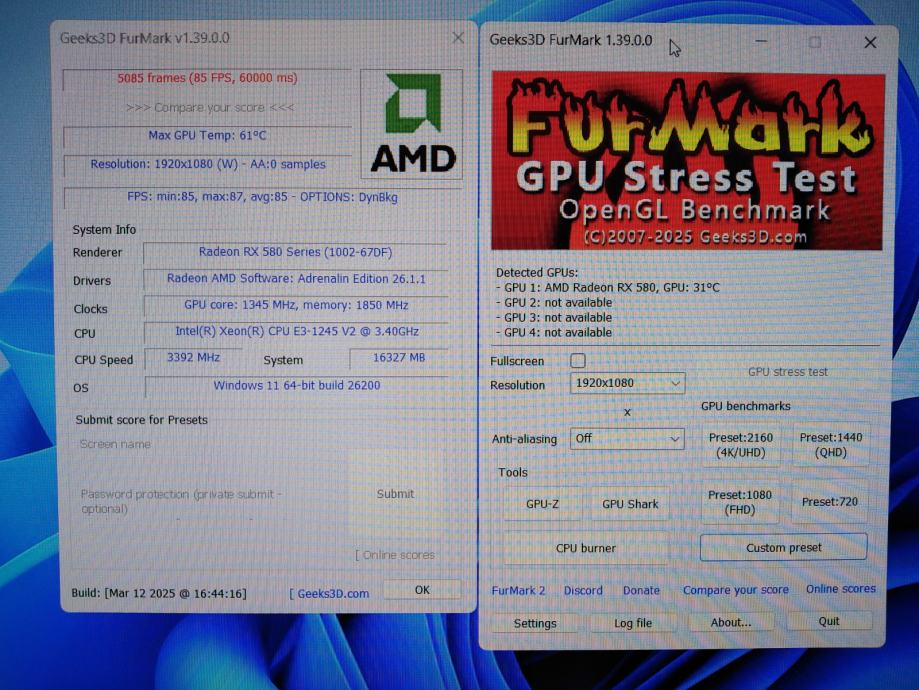Open the Discord link

583,590
